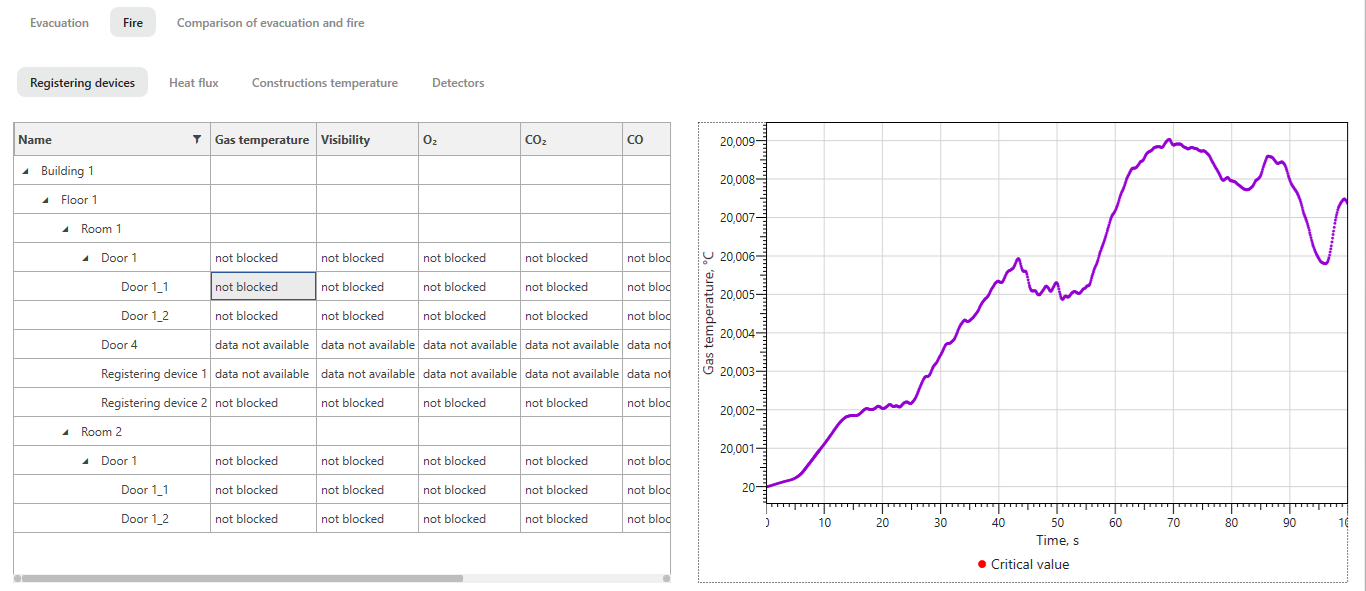Image resolution: width=1366 pixels, height=591 pixels.
Task: Open the Constructions temperature tab
Action: coord(324,82)
